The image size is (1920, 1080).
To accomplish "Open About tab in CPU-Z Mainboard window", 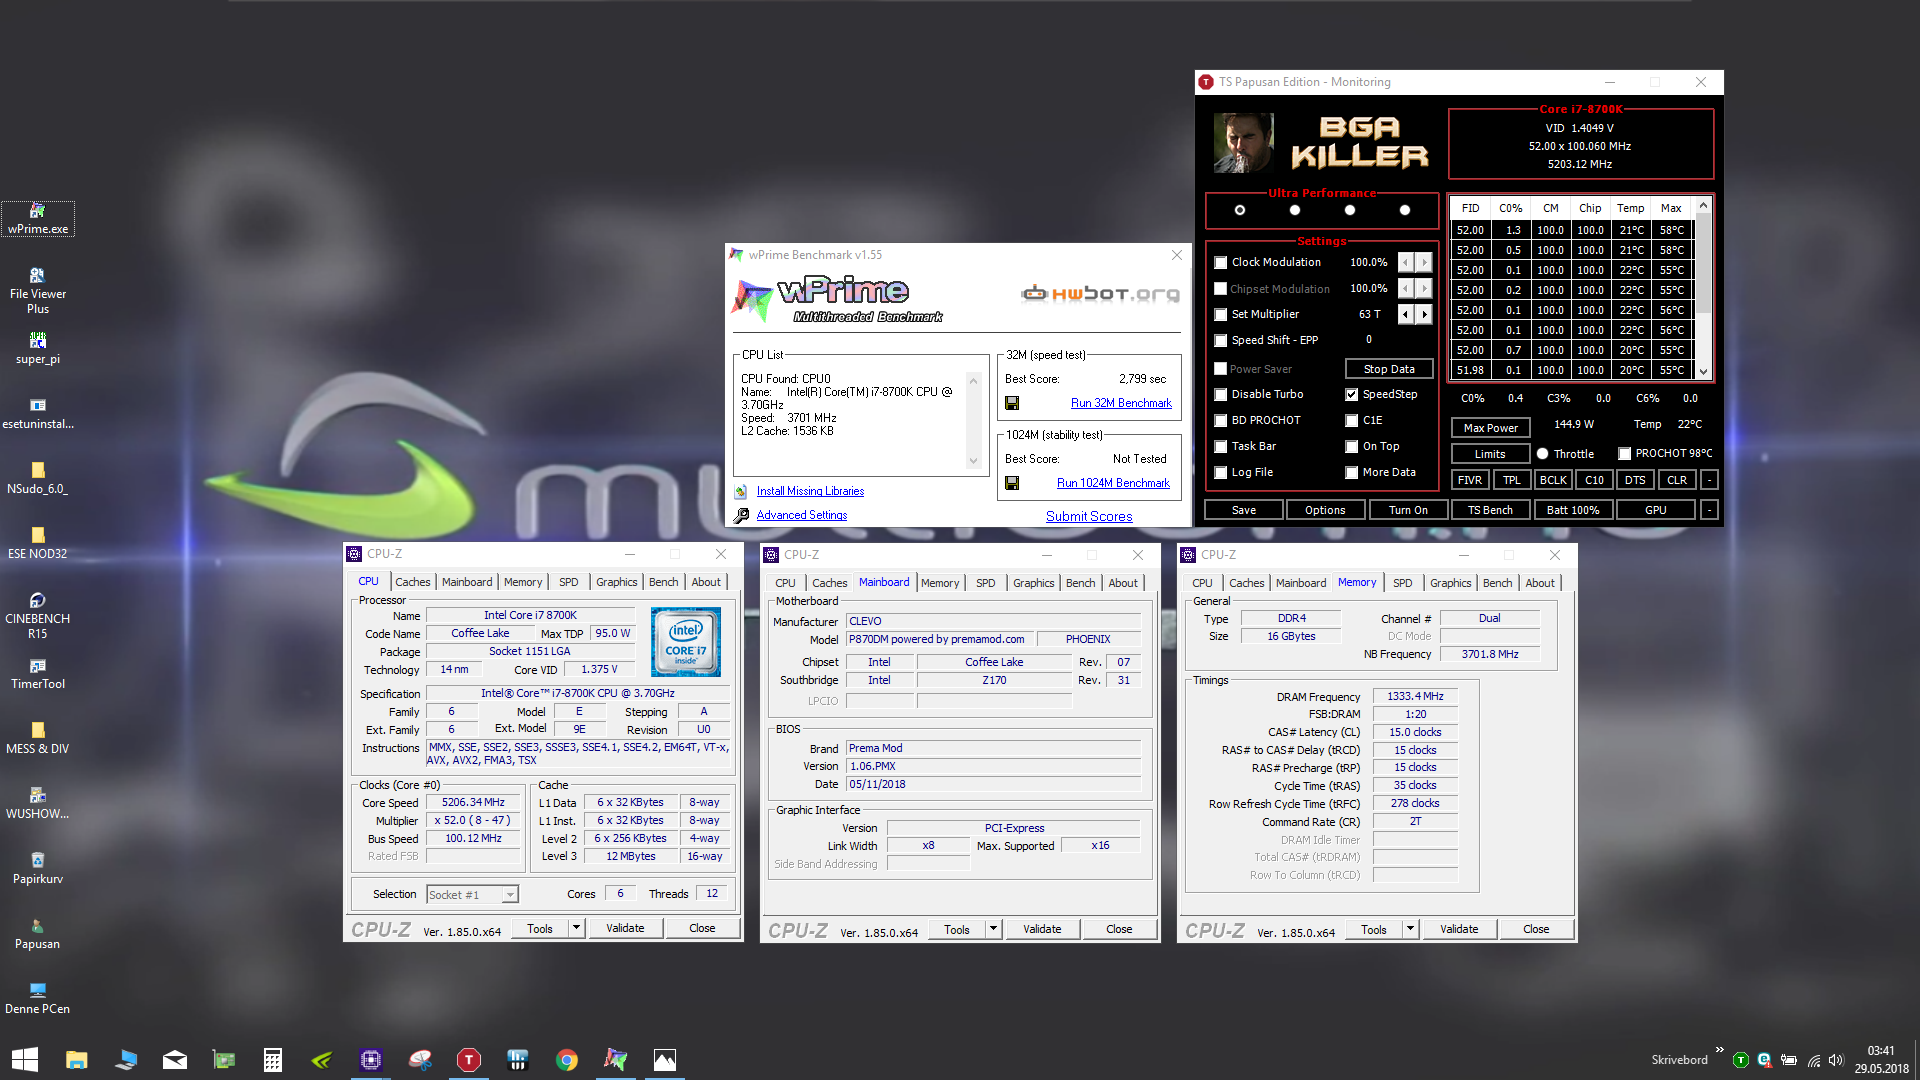I will point(1122,583).
